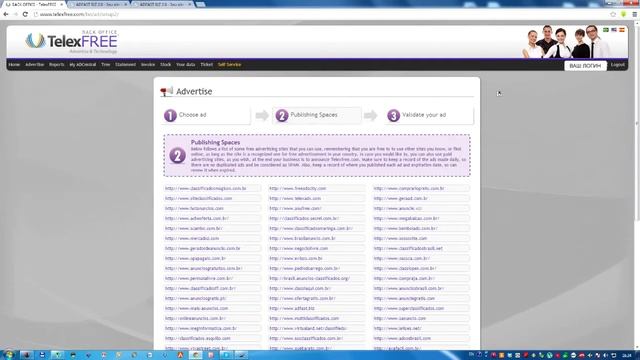The height and width of the screenshot is (360, 640).
Task: Switch language with the Spain flag
Action: point(622,30)
